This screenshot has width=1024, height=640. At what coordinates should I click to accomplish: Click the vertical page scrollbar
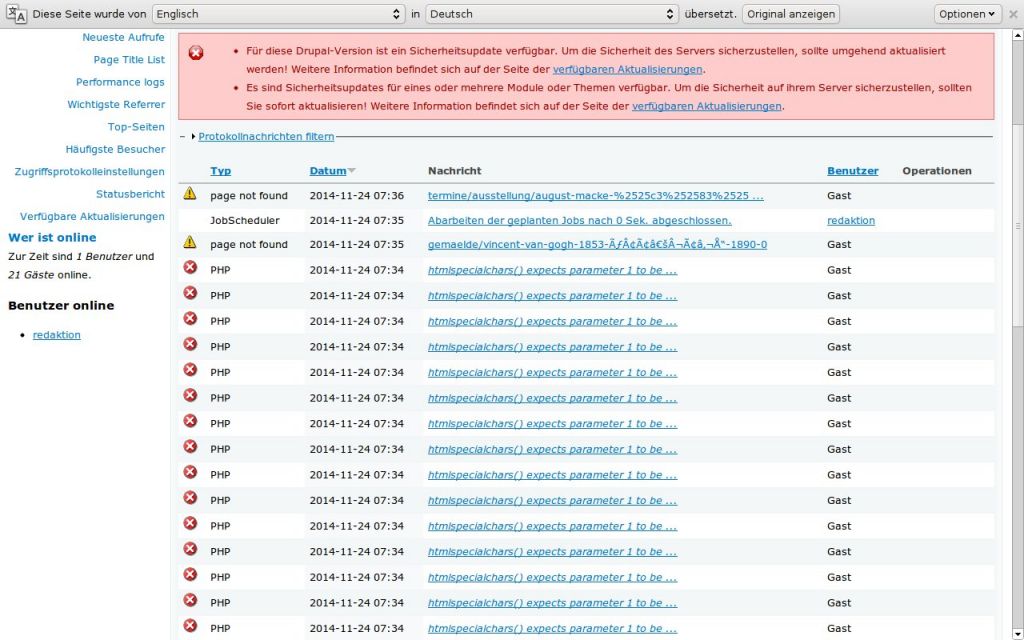point(1017,200)
